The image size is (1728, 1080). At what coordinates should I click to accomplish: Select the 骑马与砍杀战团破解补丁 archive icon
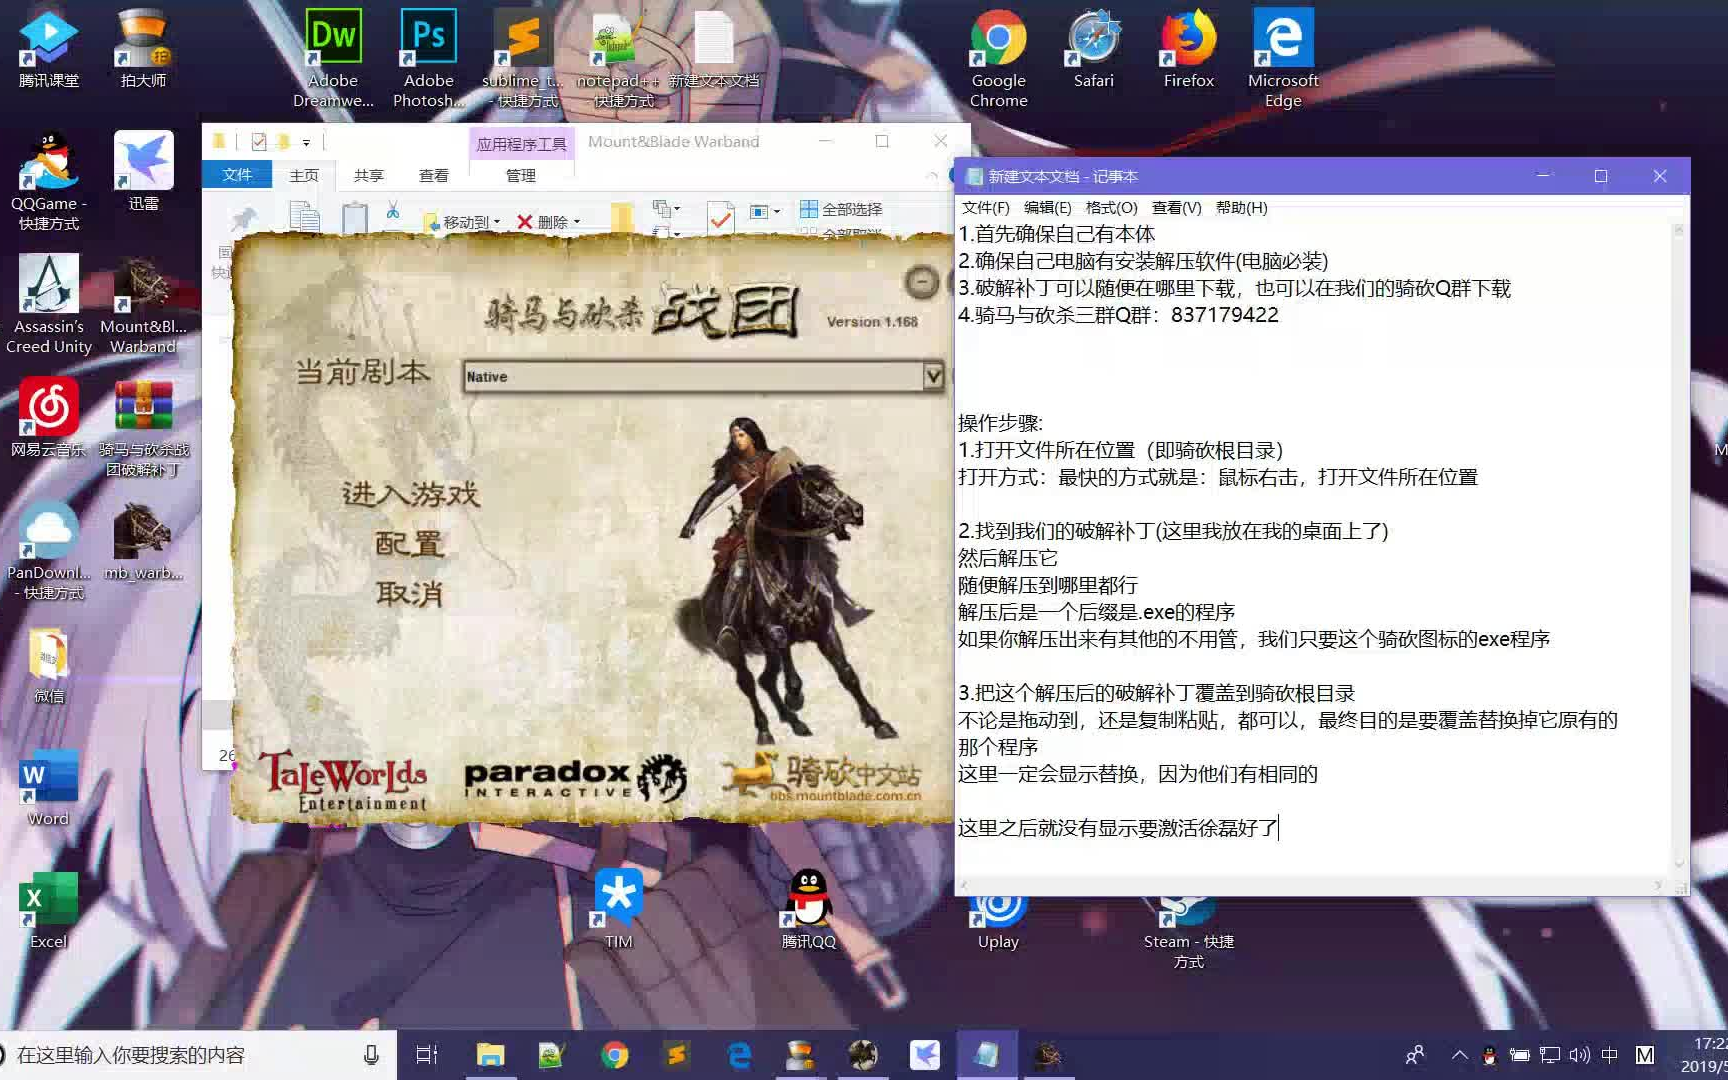point(143,427)
